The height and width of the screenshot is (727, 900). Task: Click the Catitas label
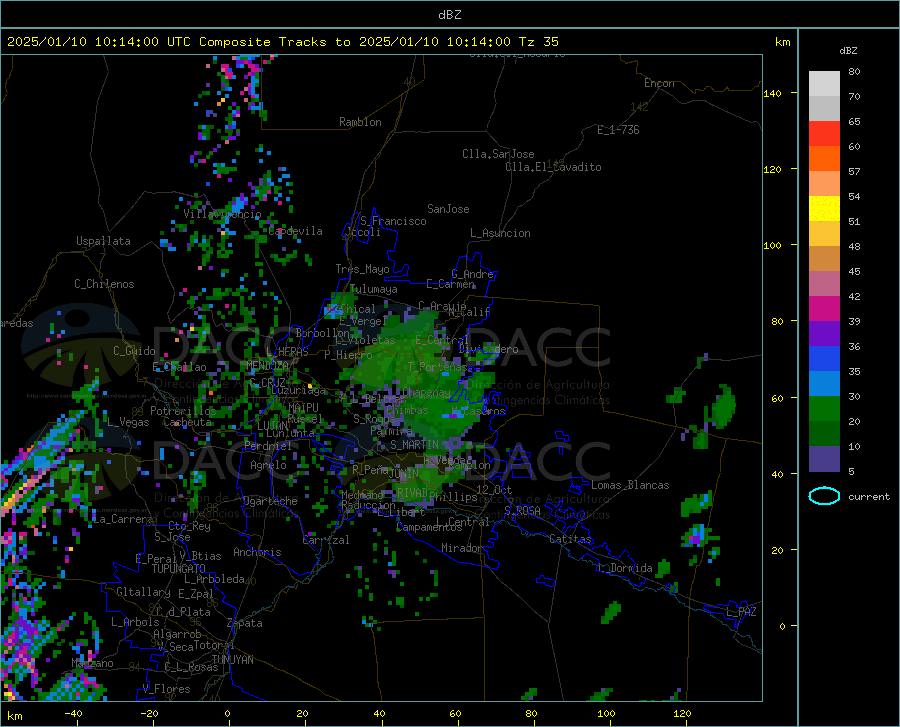pos(571,539)
